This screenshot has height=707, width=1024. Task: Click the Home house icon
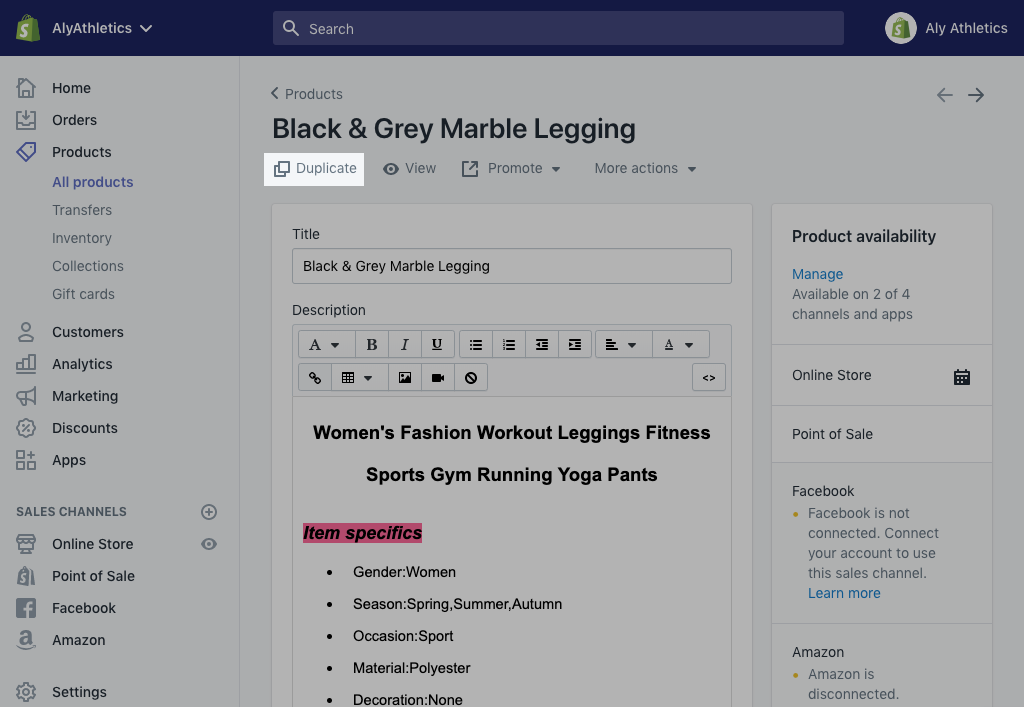tap(26, 88)
